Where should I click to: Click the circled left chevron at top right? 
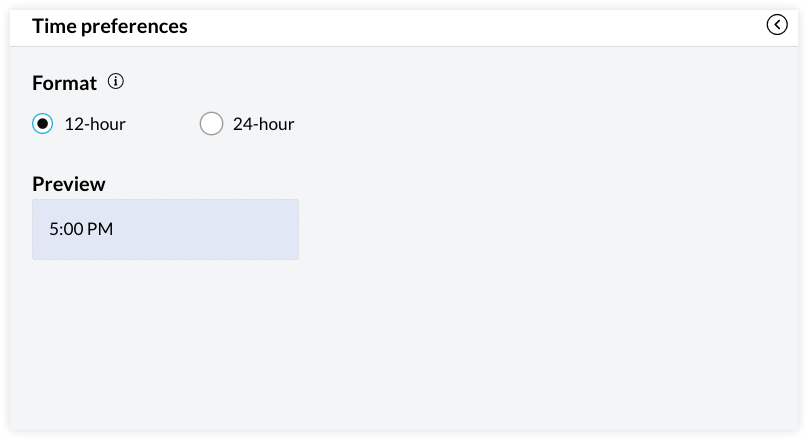(777, 25)
